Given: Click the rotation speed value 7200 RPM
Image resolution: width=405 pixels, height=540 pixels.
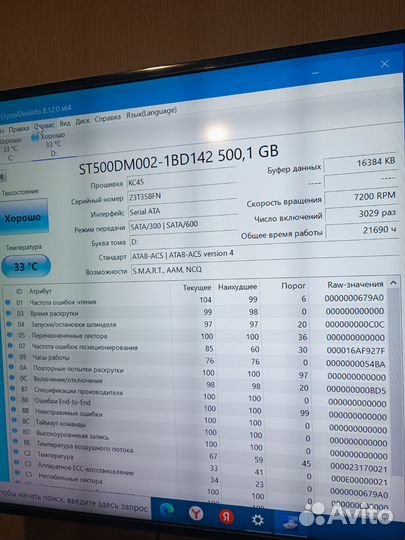Looking at the screenshot, I should click(x=363, y=196).
